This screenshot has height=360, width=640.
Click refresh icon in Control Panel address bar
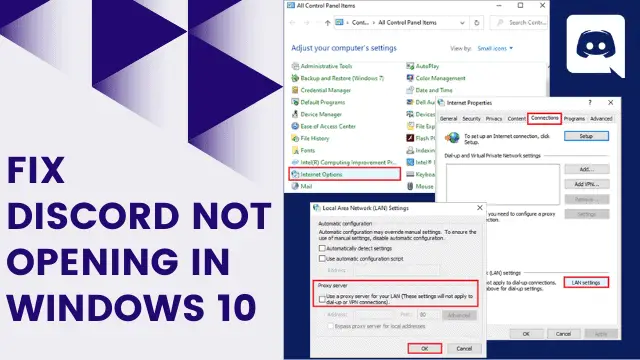(x=476, y=23)
